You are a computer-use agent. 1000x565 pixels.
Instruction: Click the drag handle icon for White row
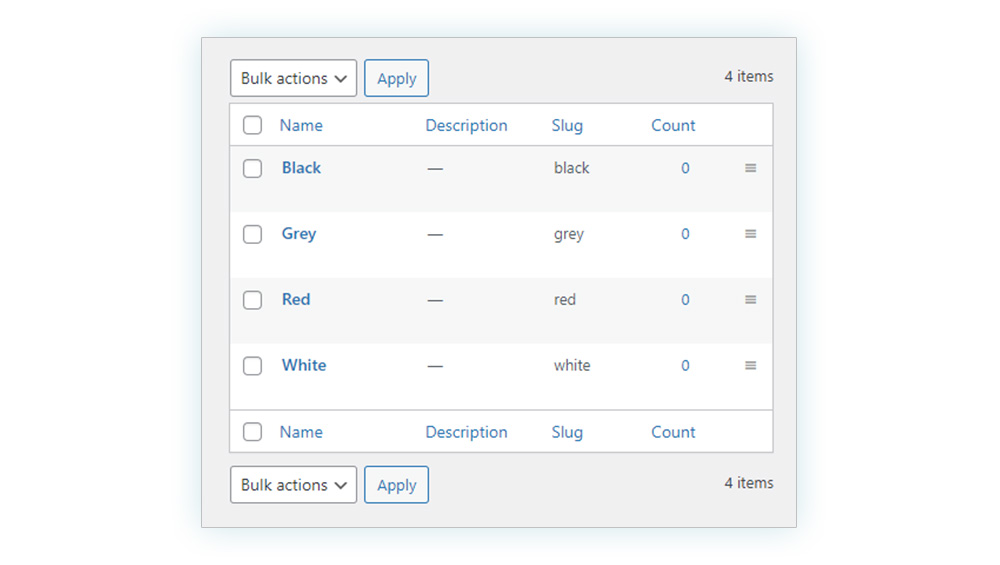point(750,365)
